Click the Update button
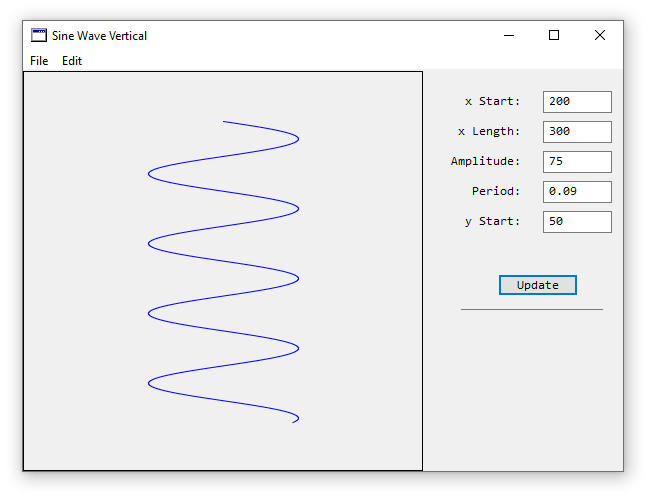 point(537,285)
